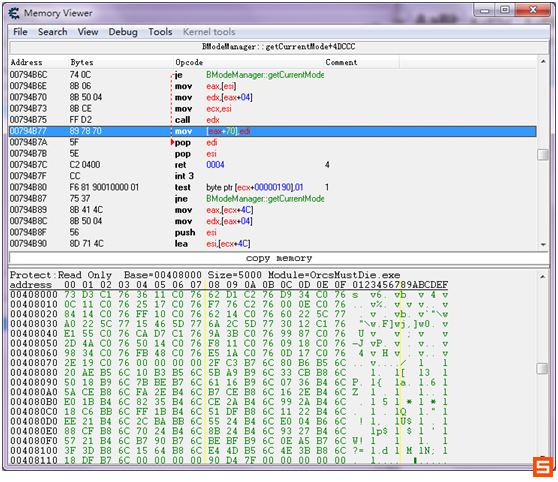558x482 pixels.
Task: Select the 'pop edi' row at 00794B7A
Action: 273,143
